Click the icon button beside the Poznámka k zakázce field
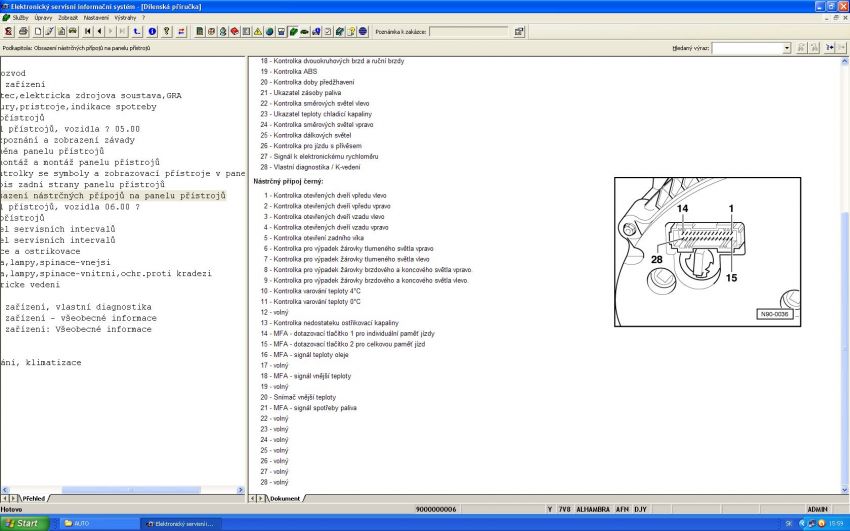 click(519, 31)
